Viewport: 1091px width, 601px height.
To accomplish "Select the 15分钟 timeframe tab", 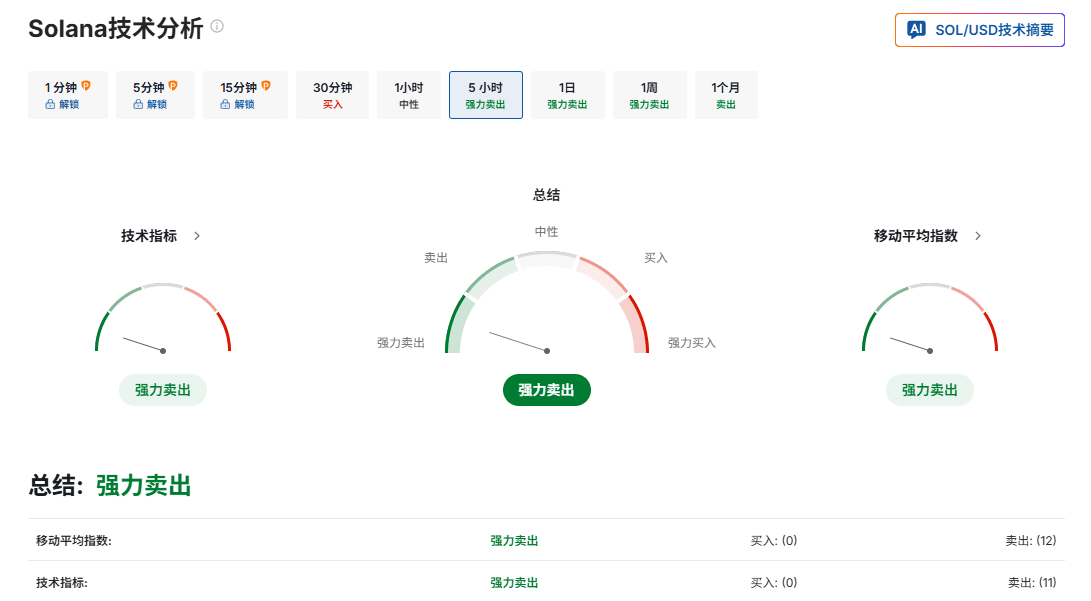I will point(245,95).
